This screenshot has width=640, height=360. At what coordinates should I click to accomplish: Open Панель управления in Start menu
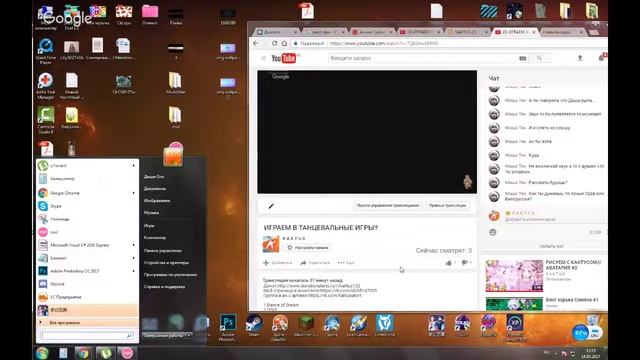point(162,251)
